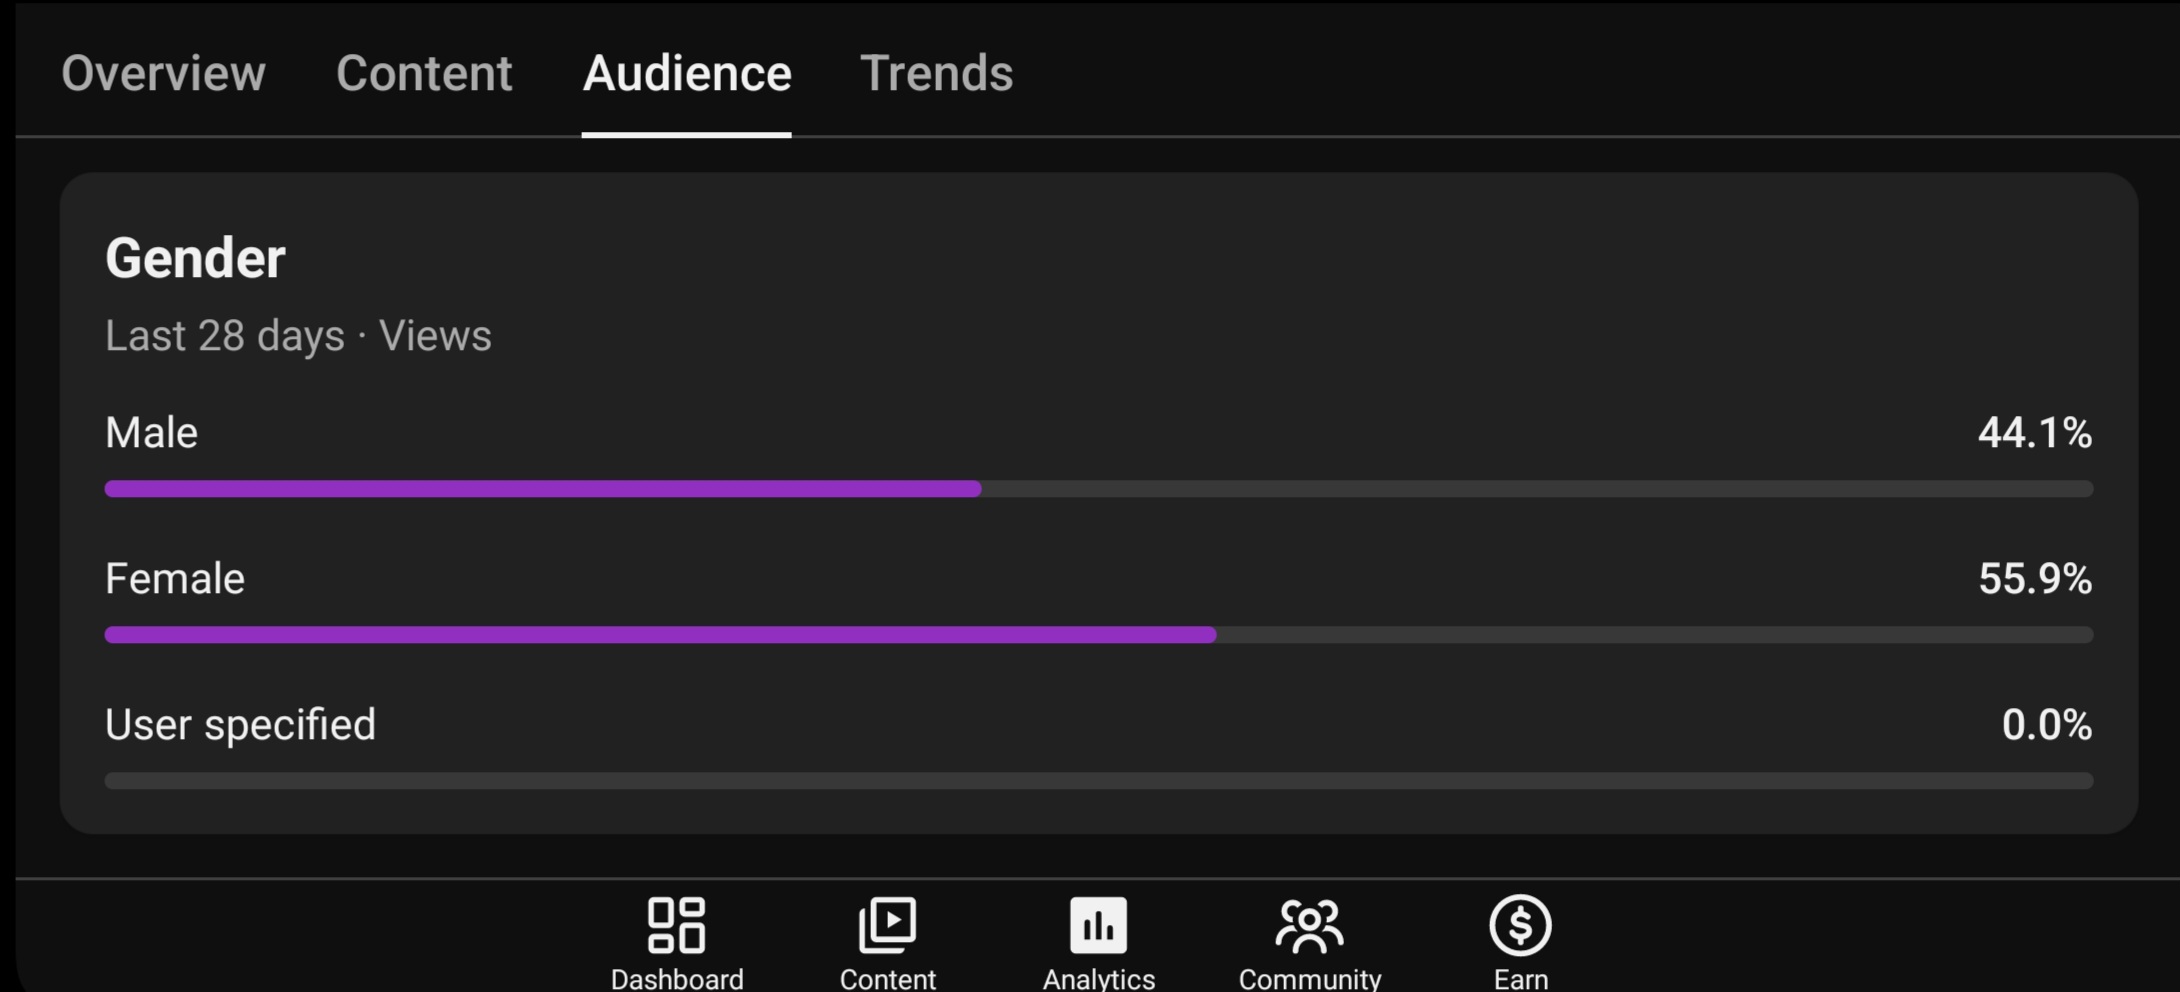Open the Community people icon
The height and width of the screenshot is (992, 2180).
point(1310,925)
